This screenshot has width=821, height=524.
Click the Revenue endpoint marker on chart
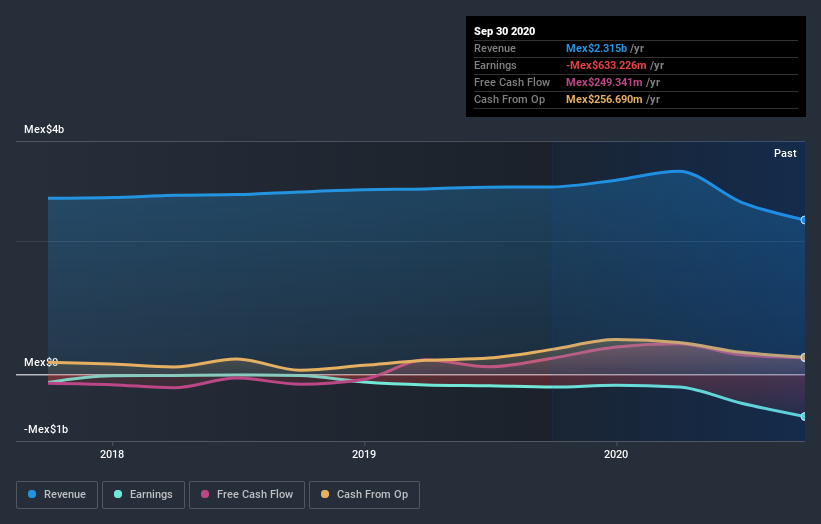point(803,220)
